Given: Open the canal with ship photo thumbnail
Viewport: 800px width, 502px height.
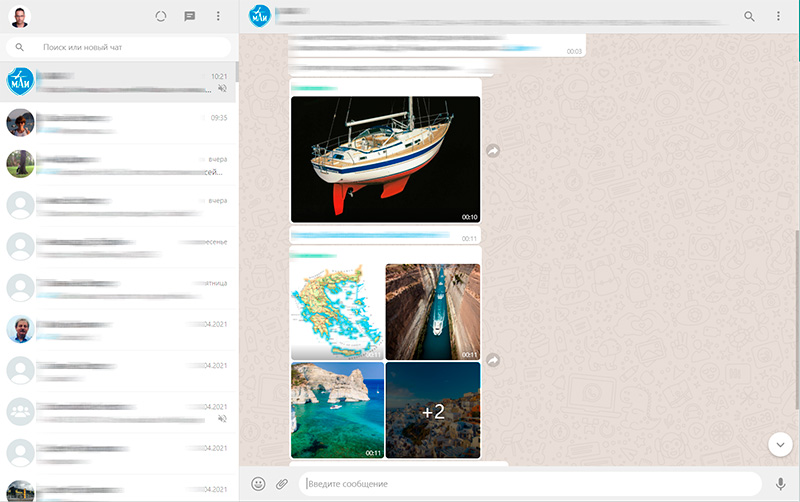Looking at the screenshot, I should (432, 311).
